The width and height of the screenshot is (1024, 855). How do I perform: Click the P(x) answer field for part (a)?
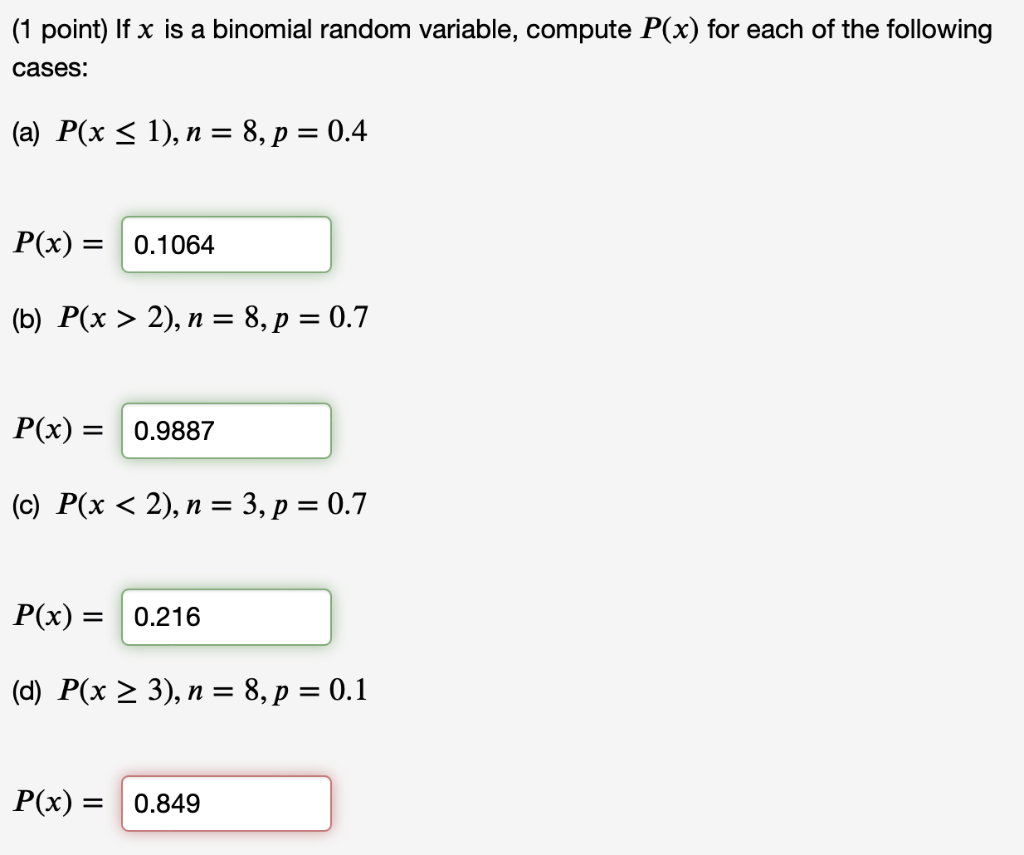coord(225,244)
